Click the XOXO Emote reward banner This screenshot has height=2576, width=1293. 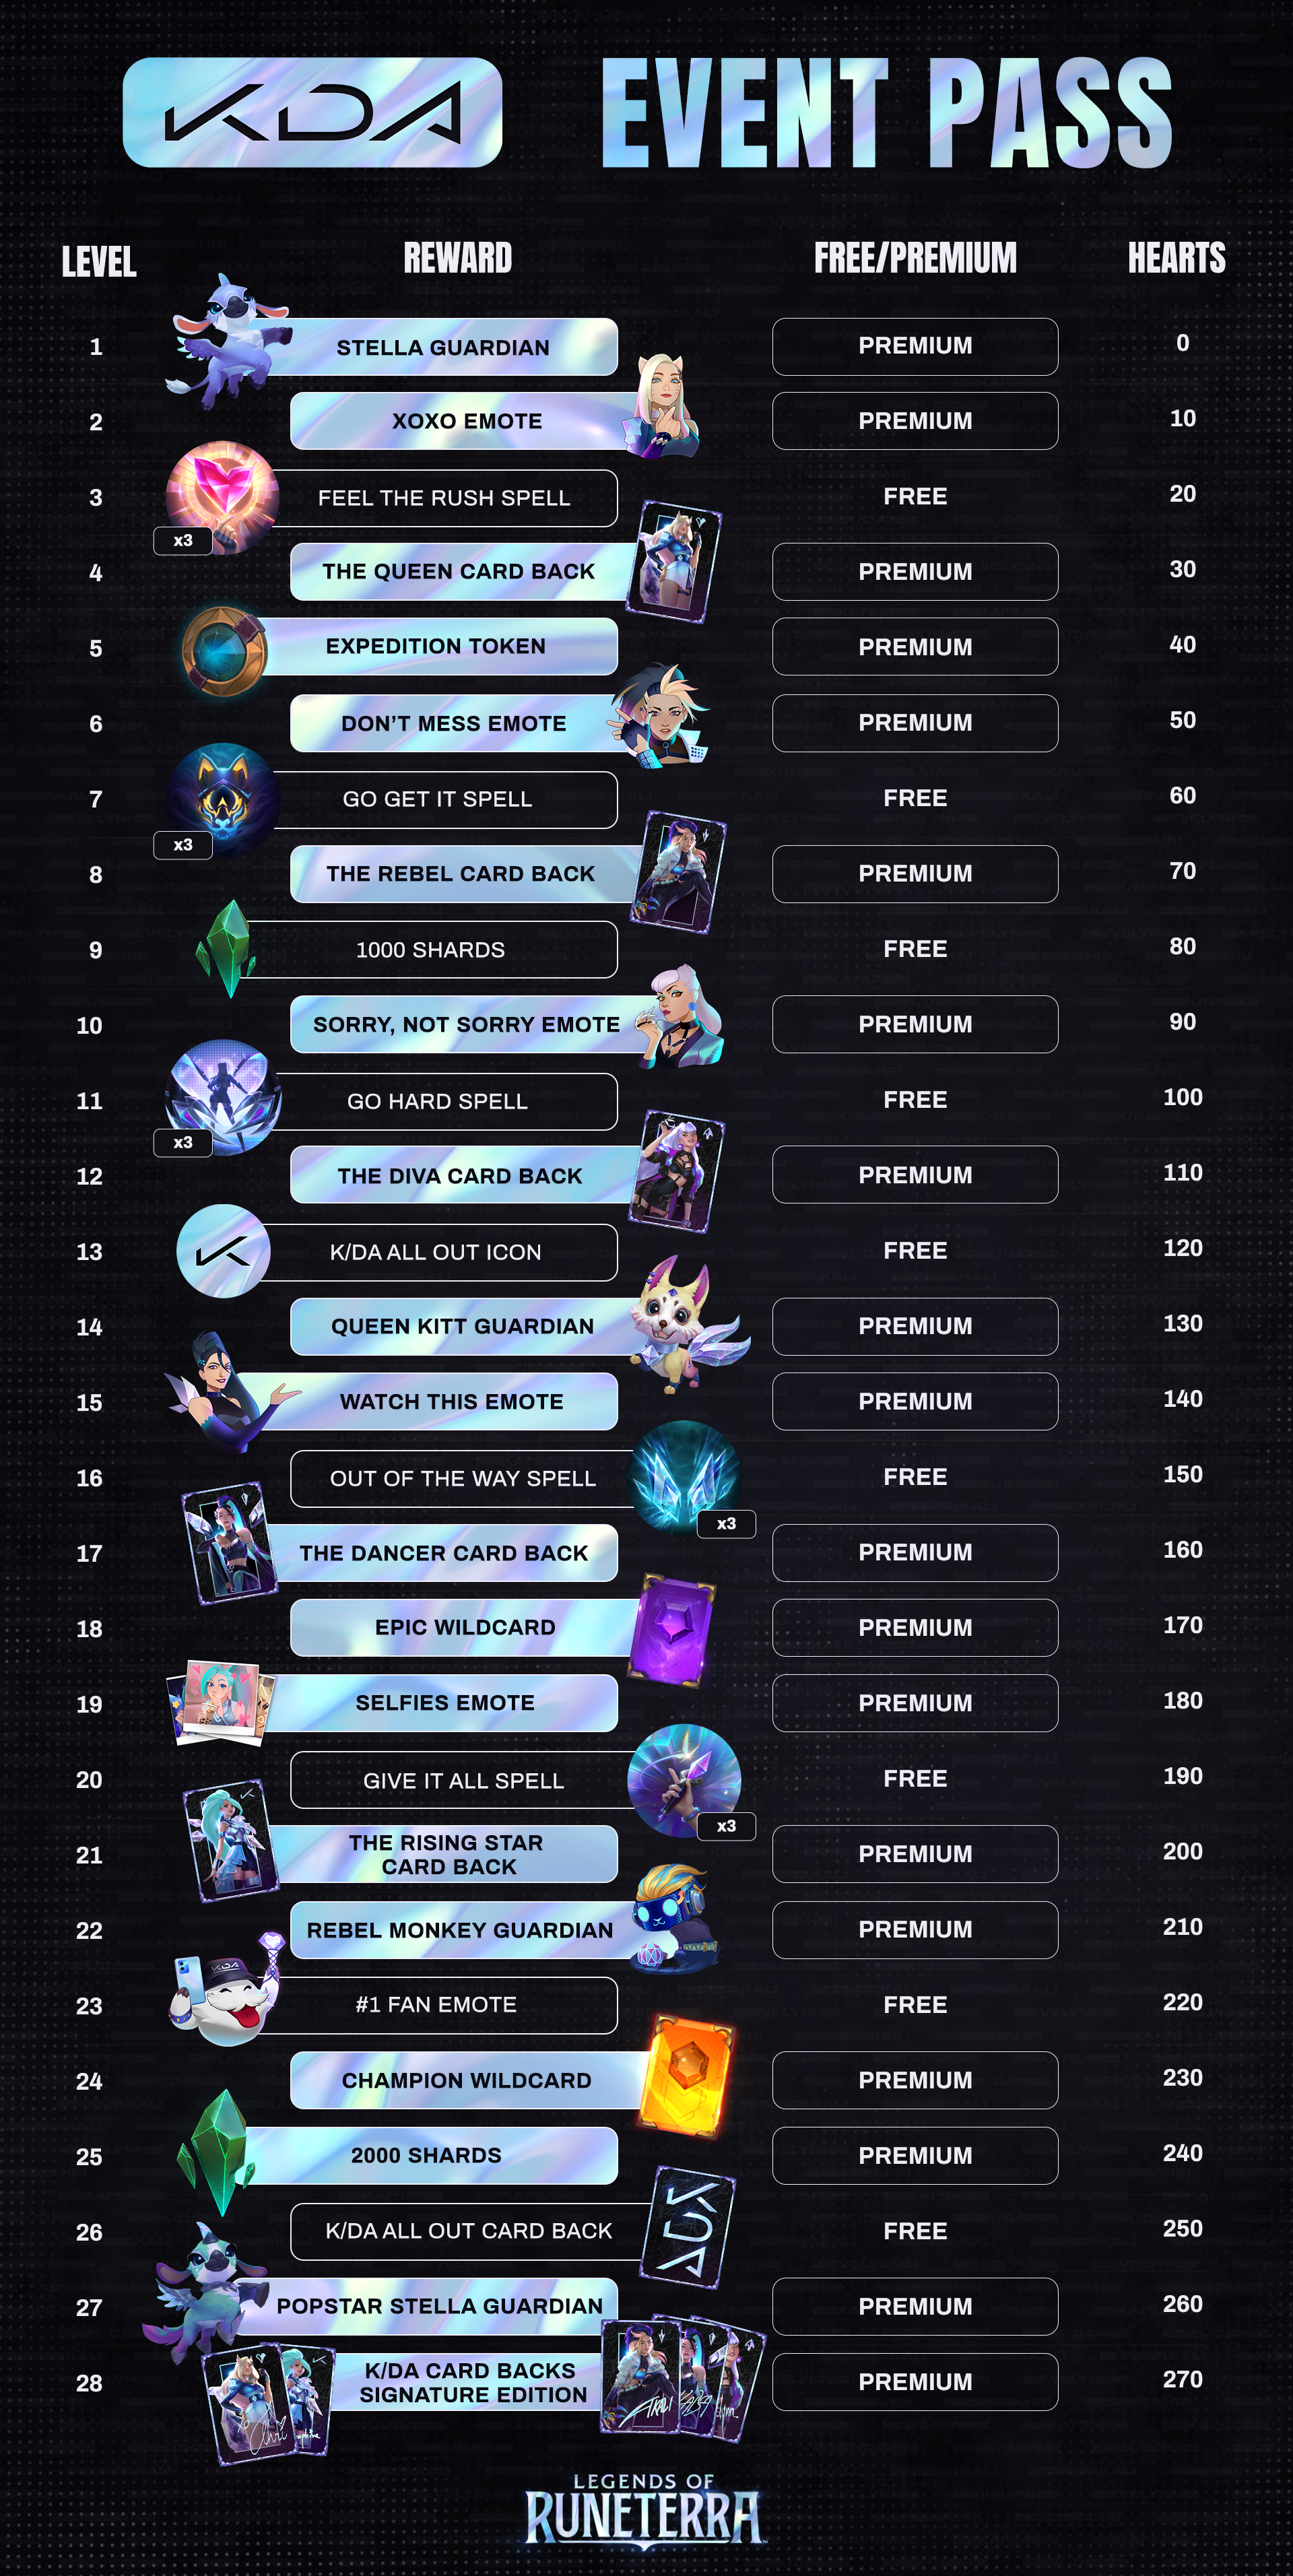(x=466, y=421)
